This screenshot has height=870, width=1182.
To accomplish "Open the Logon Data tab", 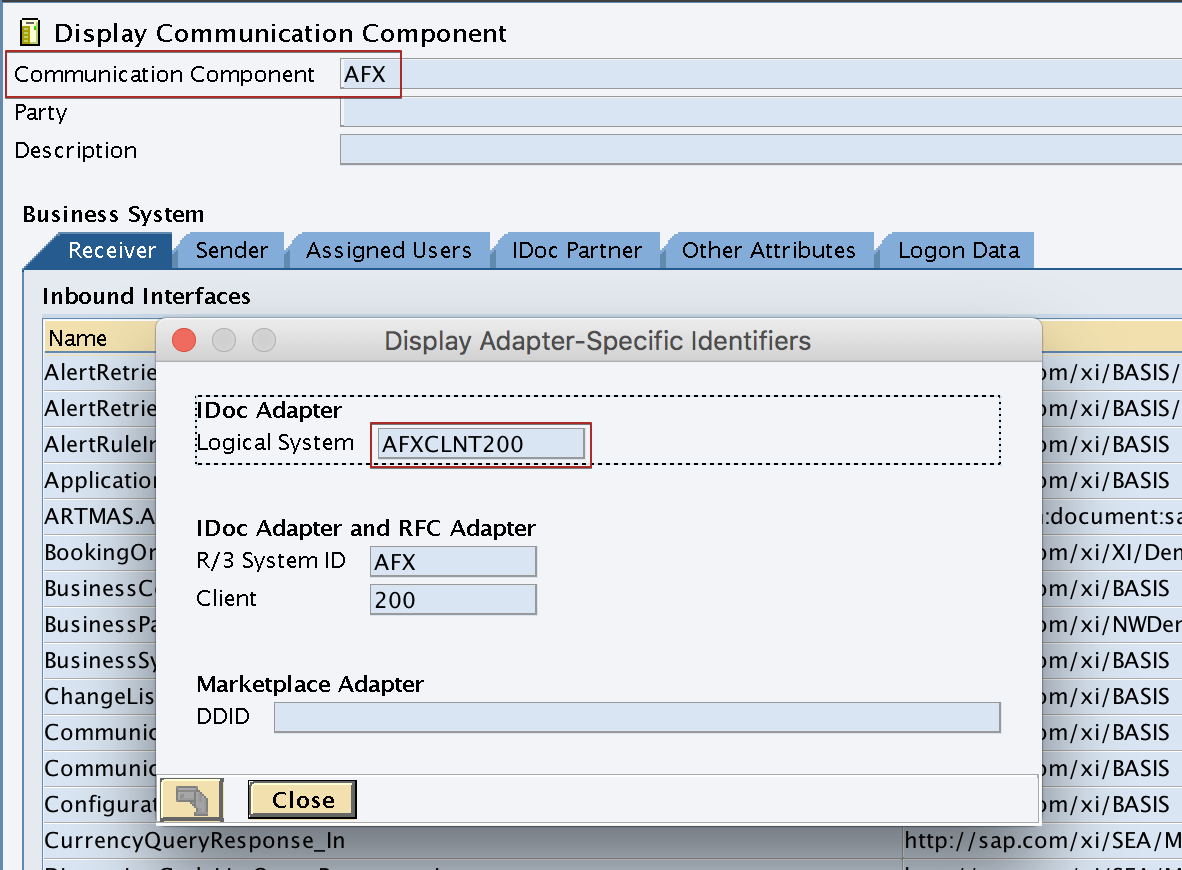I will 955,250.
